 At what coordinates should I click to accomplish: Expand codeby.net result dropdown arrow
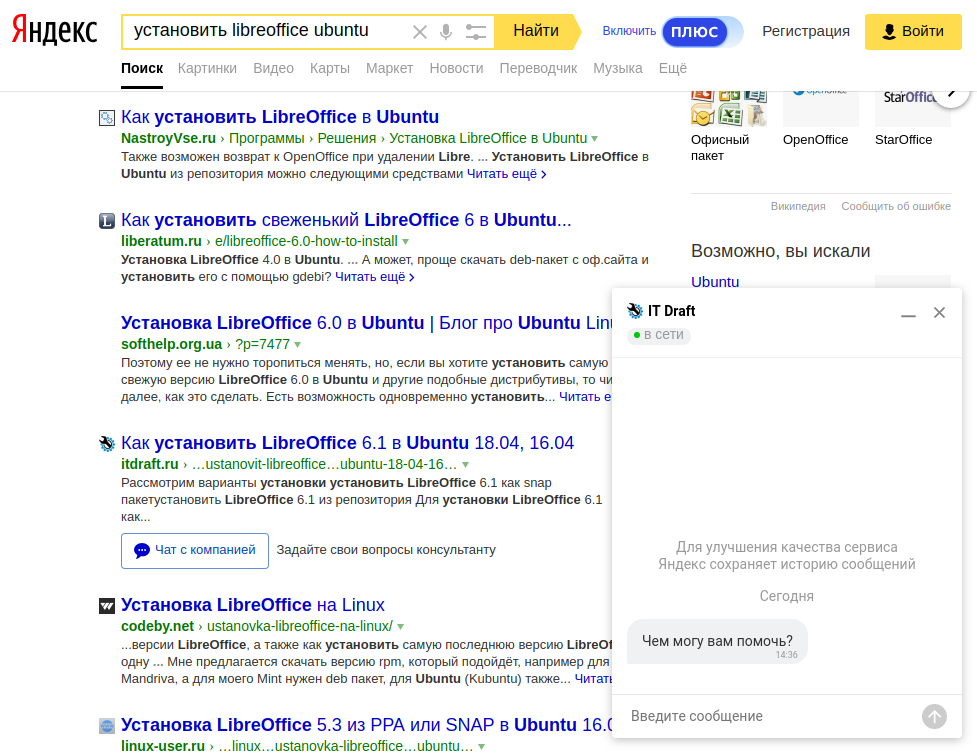401,627
